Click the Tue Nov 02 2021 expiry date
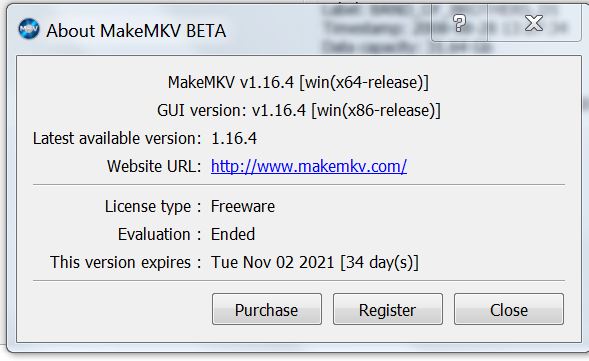This screenshot has height=361, width=589. click(x=272, y=262)
